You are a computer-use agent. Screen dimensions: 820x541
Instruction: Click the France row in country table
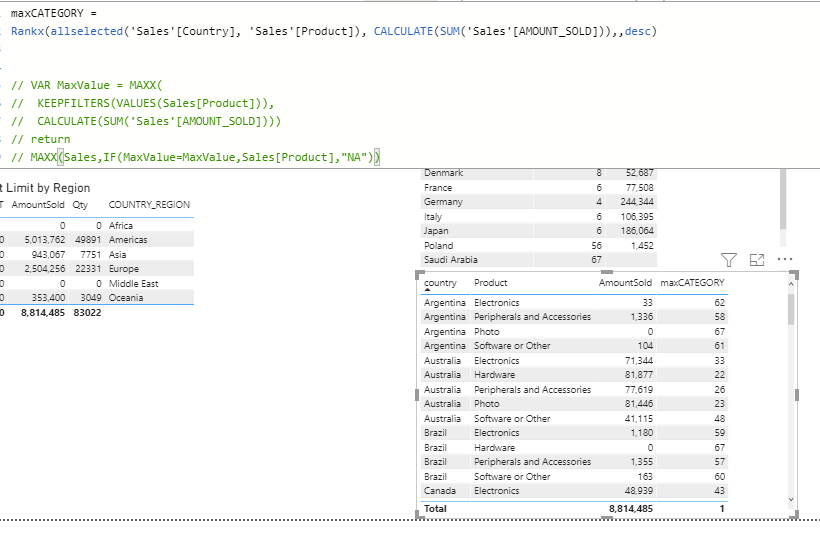pyautogui.click(x=539, y=187)
